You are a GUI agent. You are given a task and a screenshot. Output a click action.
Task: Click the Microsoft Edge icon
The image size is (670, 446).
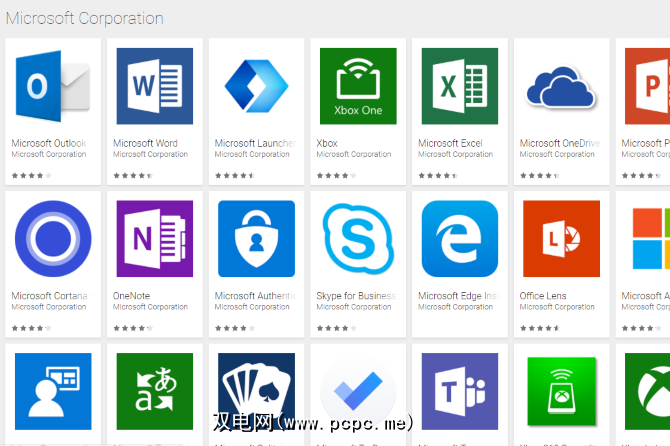[x=460, y=239]
